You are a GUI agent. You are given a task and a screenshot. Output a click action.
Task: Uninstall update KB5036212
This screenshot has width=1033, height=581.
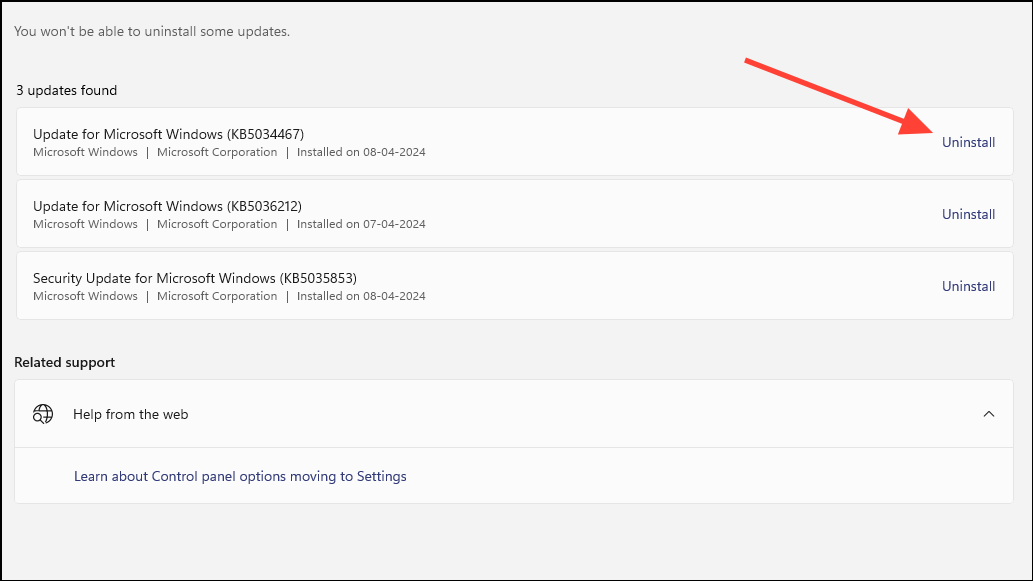[x=968, y=214]
